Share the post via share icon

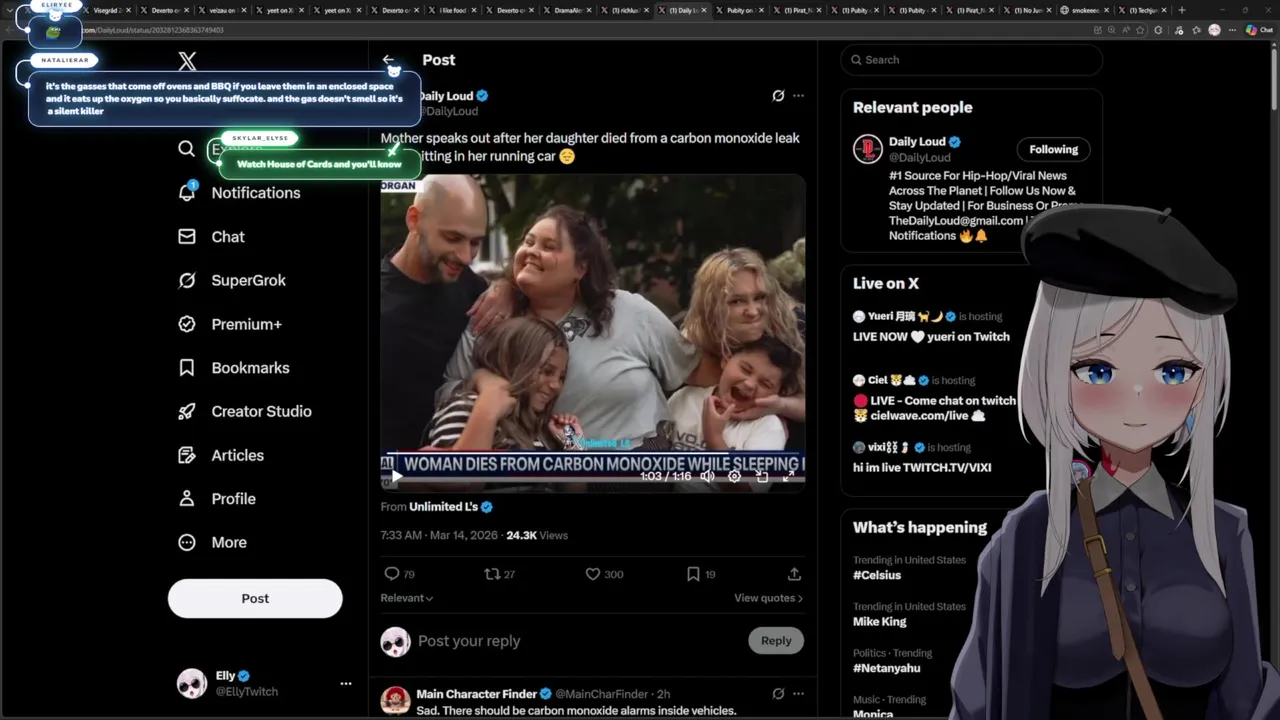point(794,574)
